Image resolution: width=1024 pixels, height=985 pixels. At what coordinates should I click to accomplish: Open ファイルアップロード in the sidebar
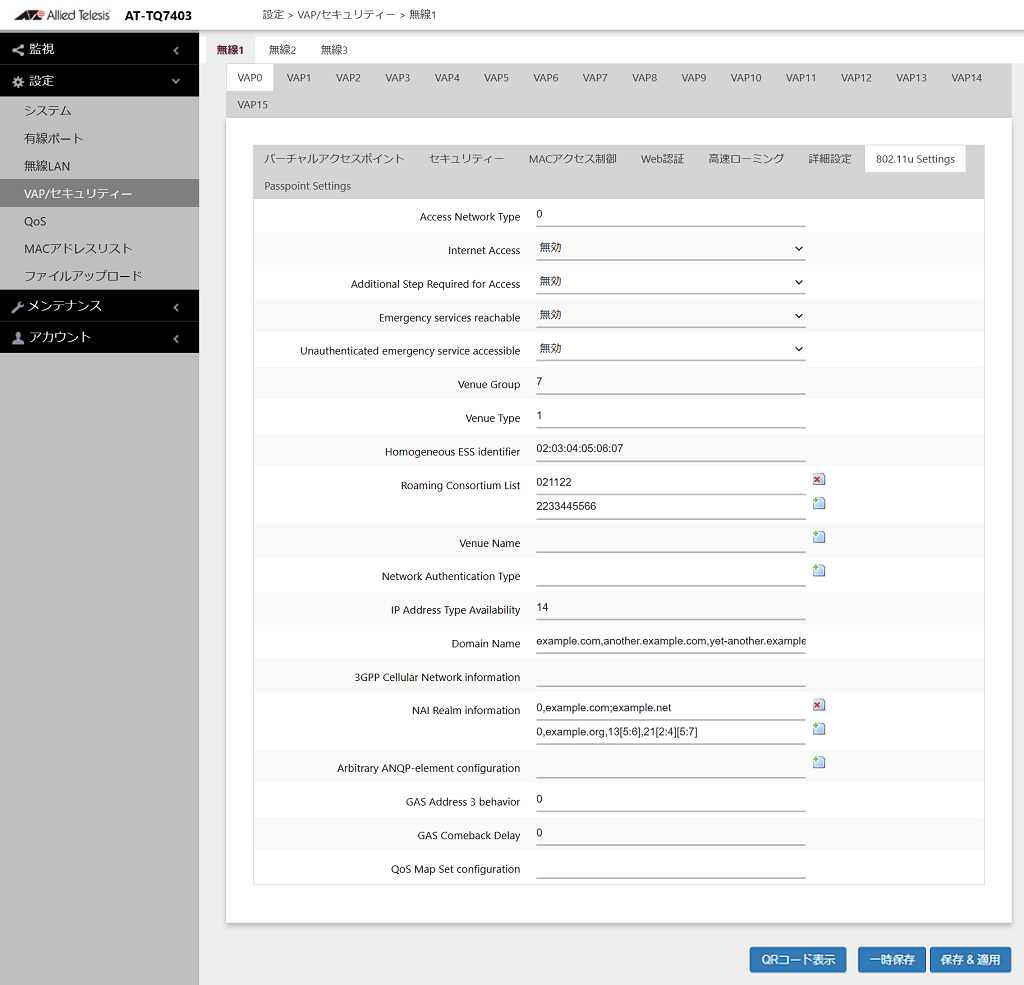pos(99,276)
